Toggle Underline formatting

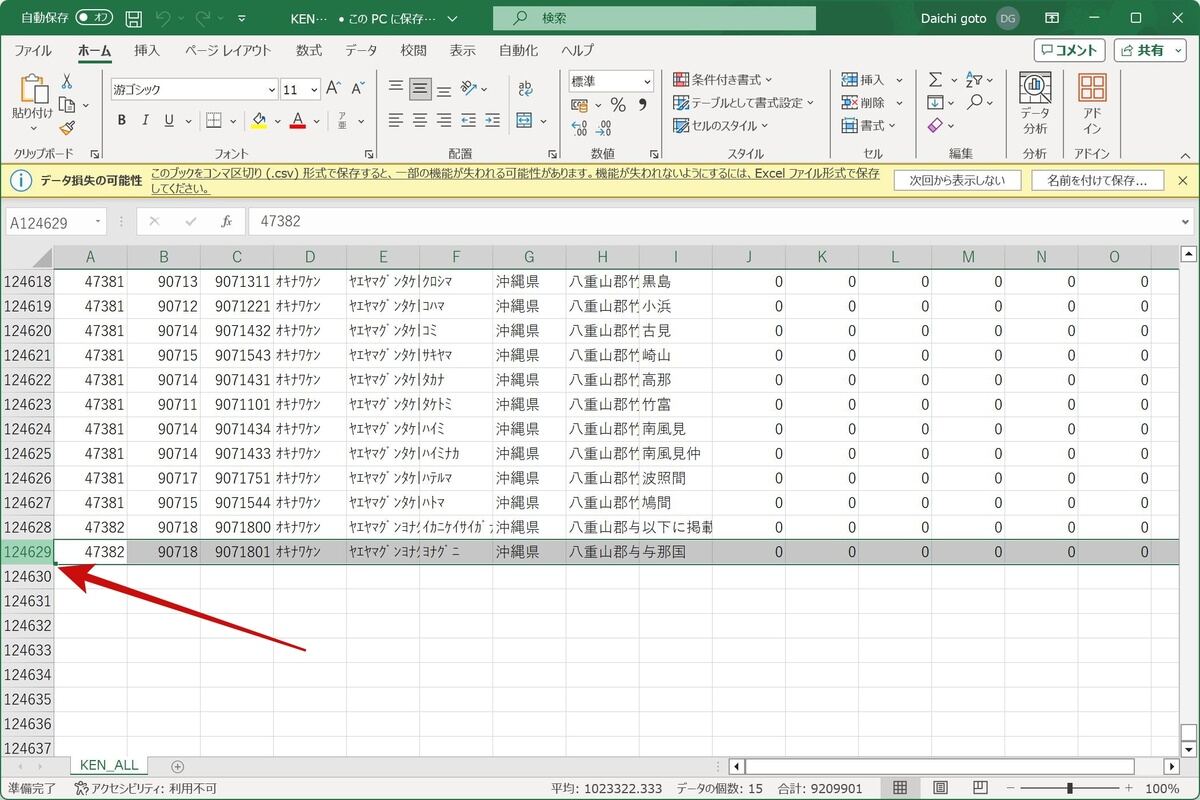click(169, 121)
